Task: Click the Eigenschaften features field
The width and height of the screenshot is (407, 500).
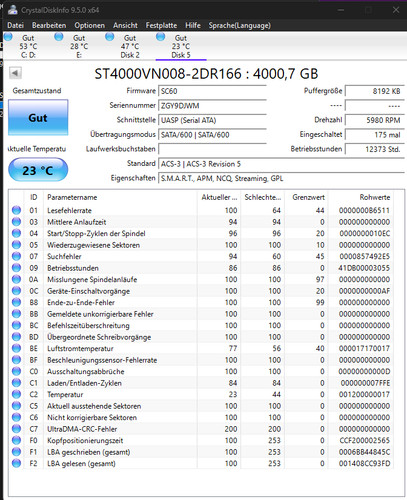Action: coord(281,178)
